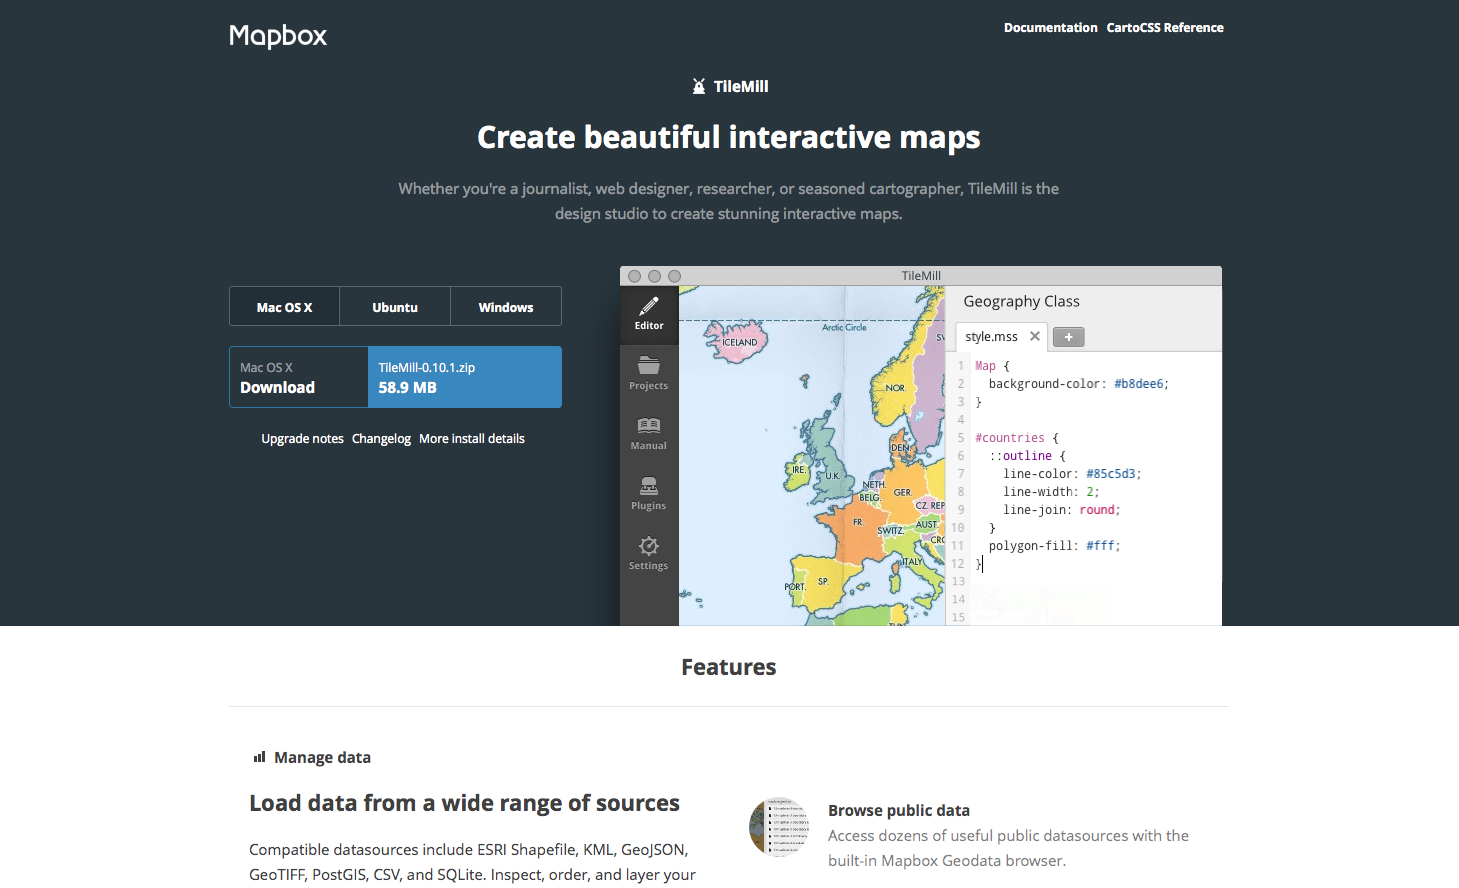Close the style.mss tab with X
1459x888 pixels.
pyautogui.click(x=1035, y=336)
